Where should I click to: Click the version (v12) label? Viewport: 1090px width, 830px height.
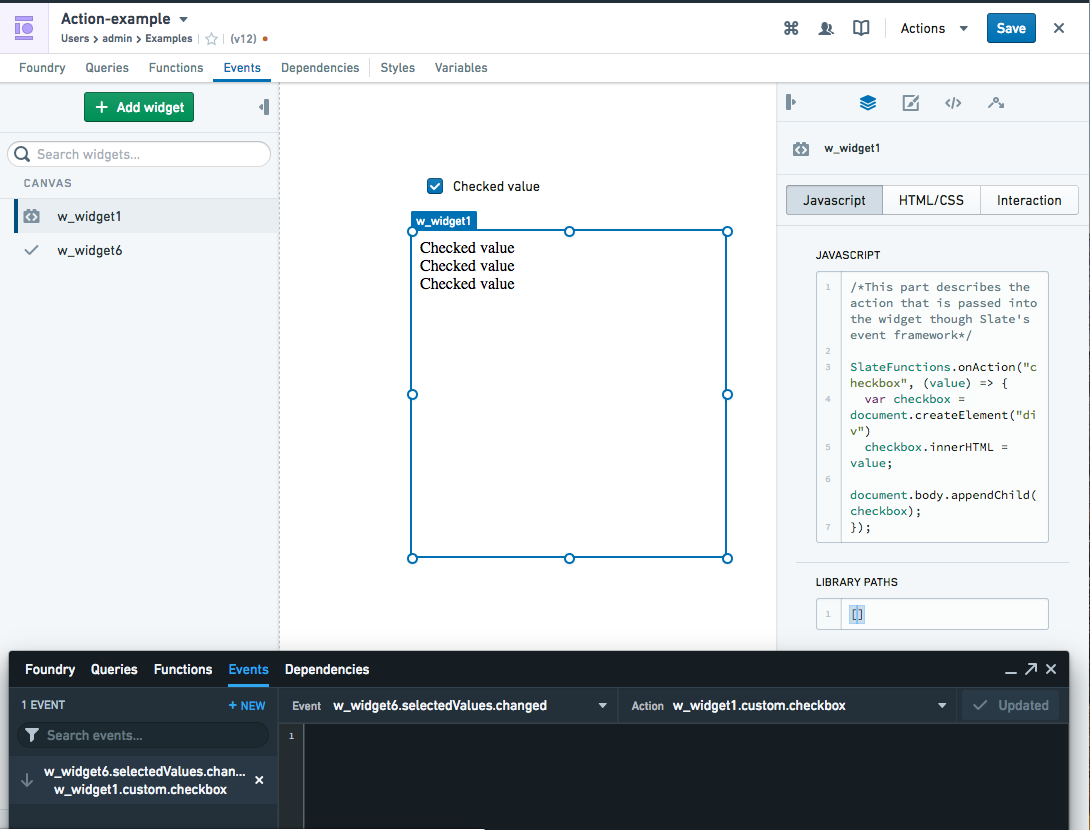pyautogui.click(x=243, y=39)
